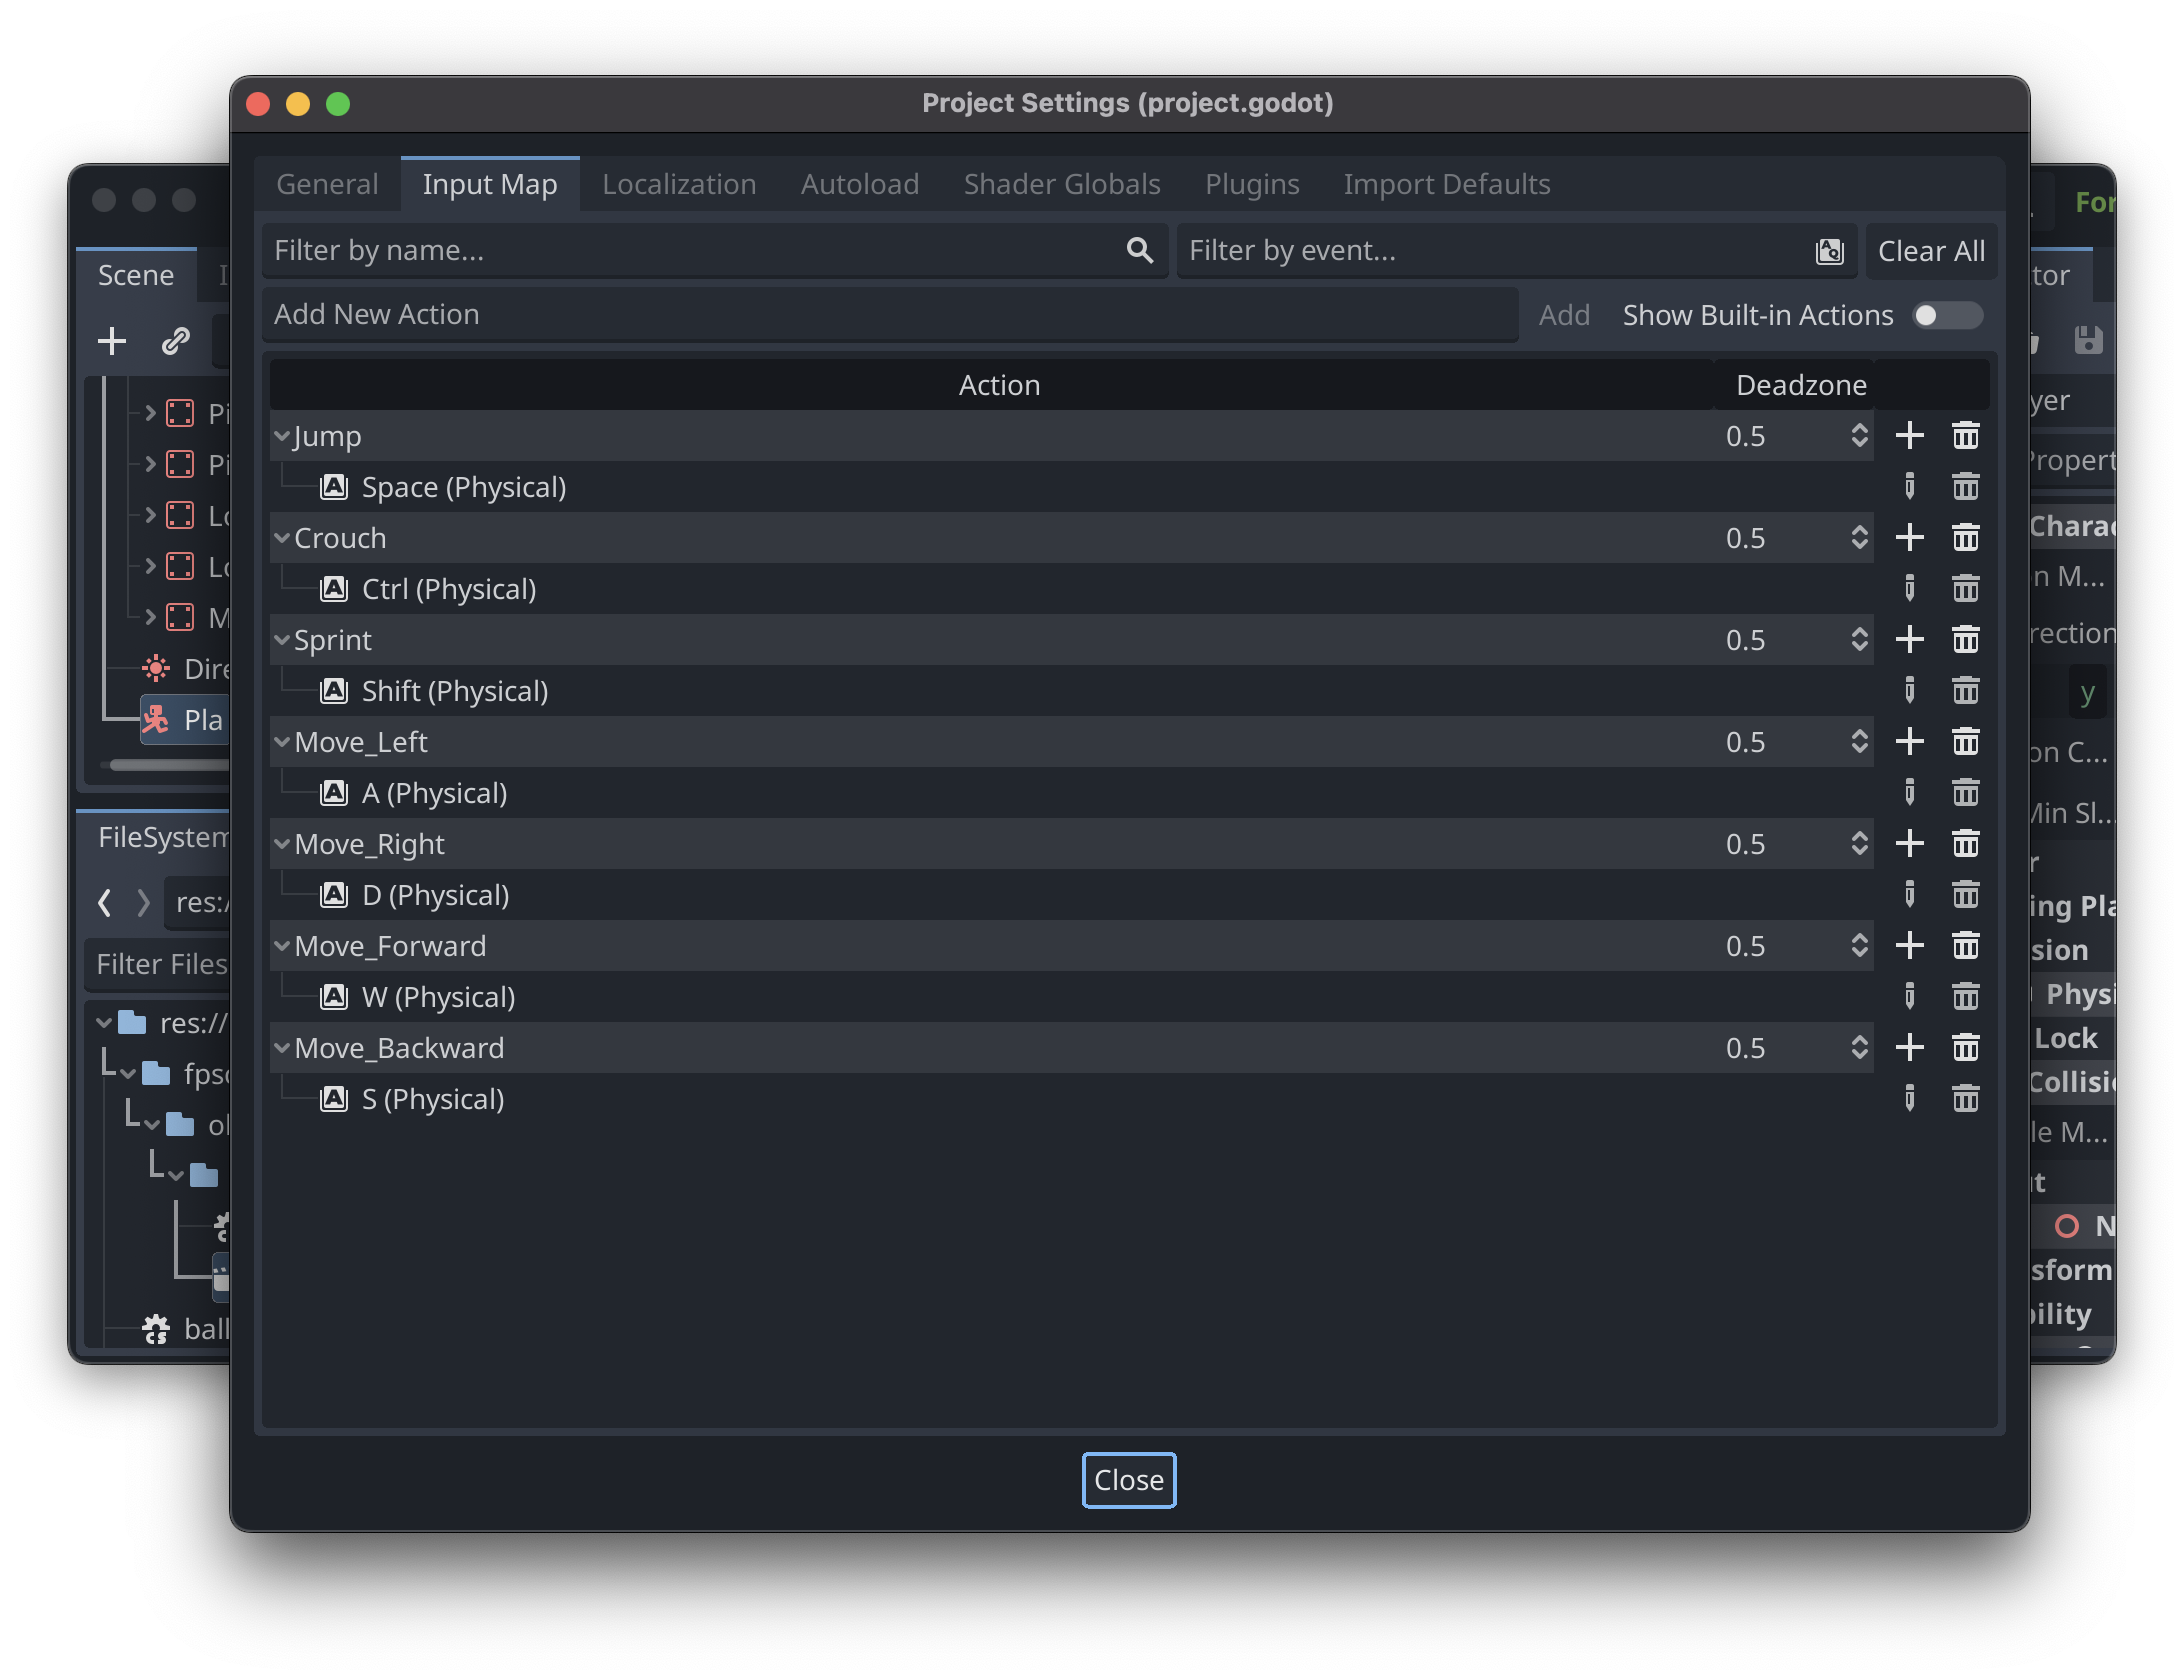
Task: Select the DirectionalLight node icon
Action: tap(155, 668)
